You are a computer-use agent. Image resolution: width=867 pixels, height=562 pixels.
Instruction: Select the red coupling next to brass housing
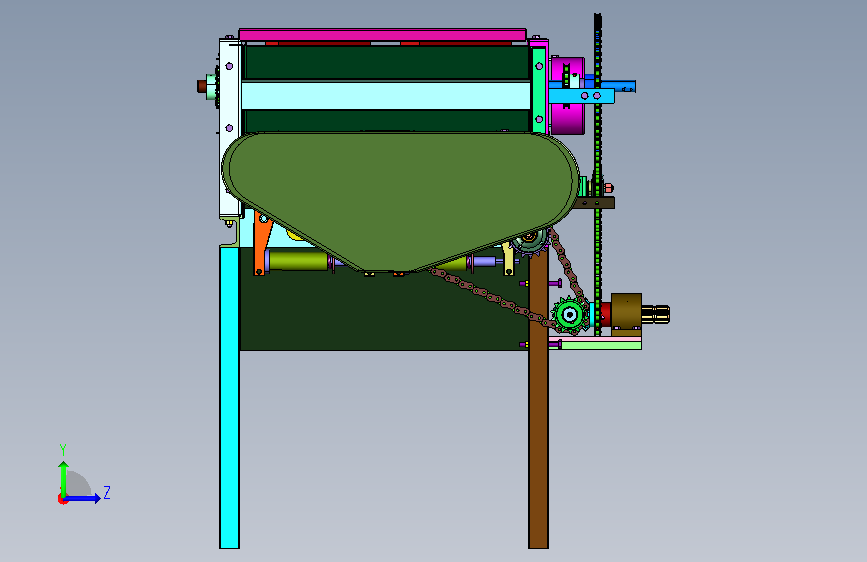[x=605, y=314]
